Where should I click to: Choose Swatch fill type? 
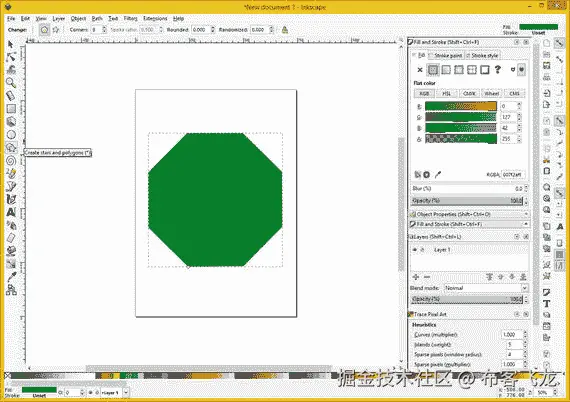pos(485,70)
